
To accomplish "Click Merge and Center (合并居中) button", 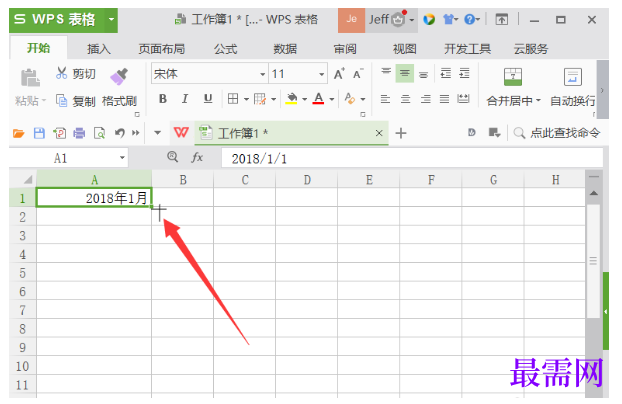I will tap(513, 87).
